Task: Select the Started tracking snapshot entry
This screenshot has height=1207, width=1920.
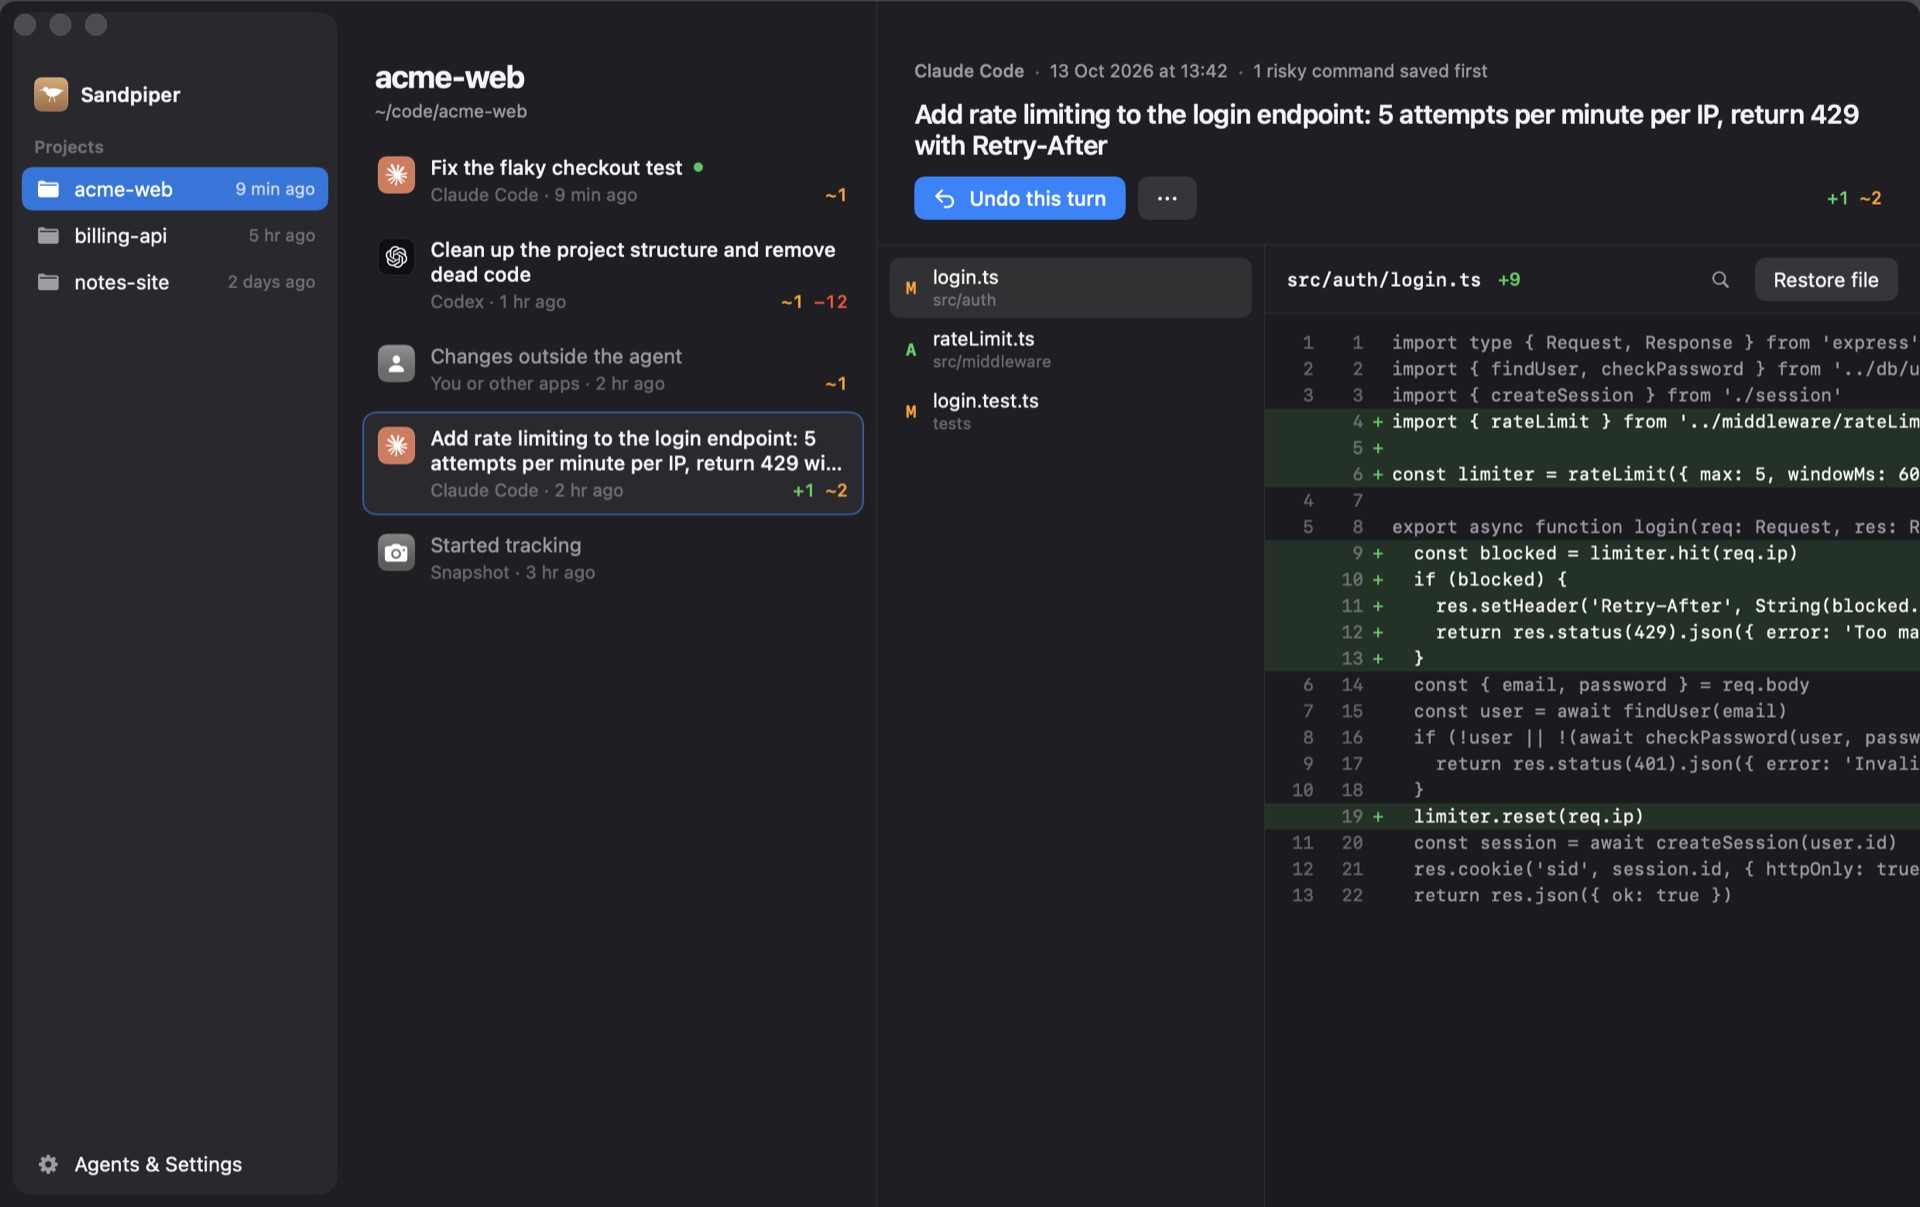Action: click(612, 558)
